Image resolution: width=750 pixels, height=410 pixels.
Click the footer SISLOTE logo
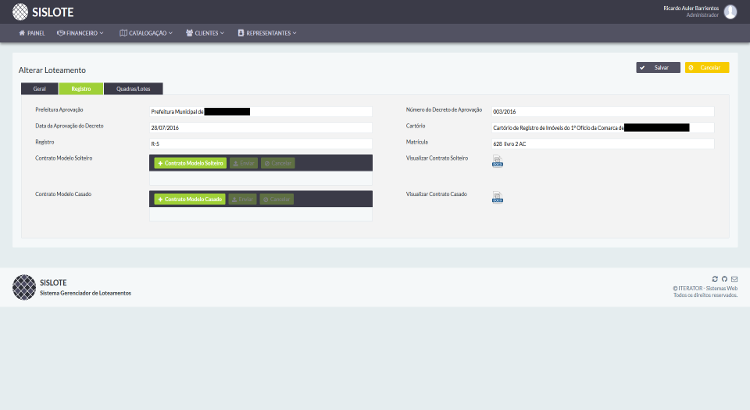click(x=24, y=287)
